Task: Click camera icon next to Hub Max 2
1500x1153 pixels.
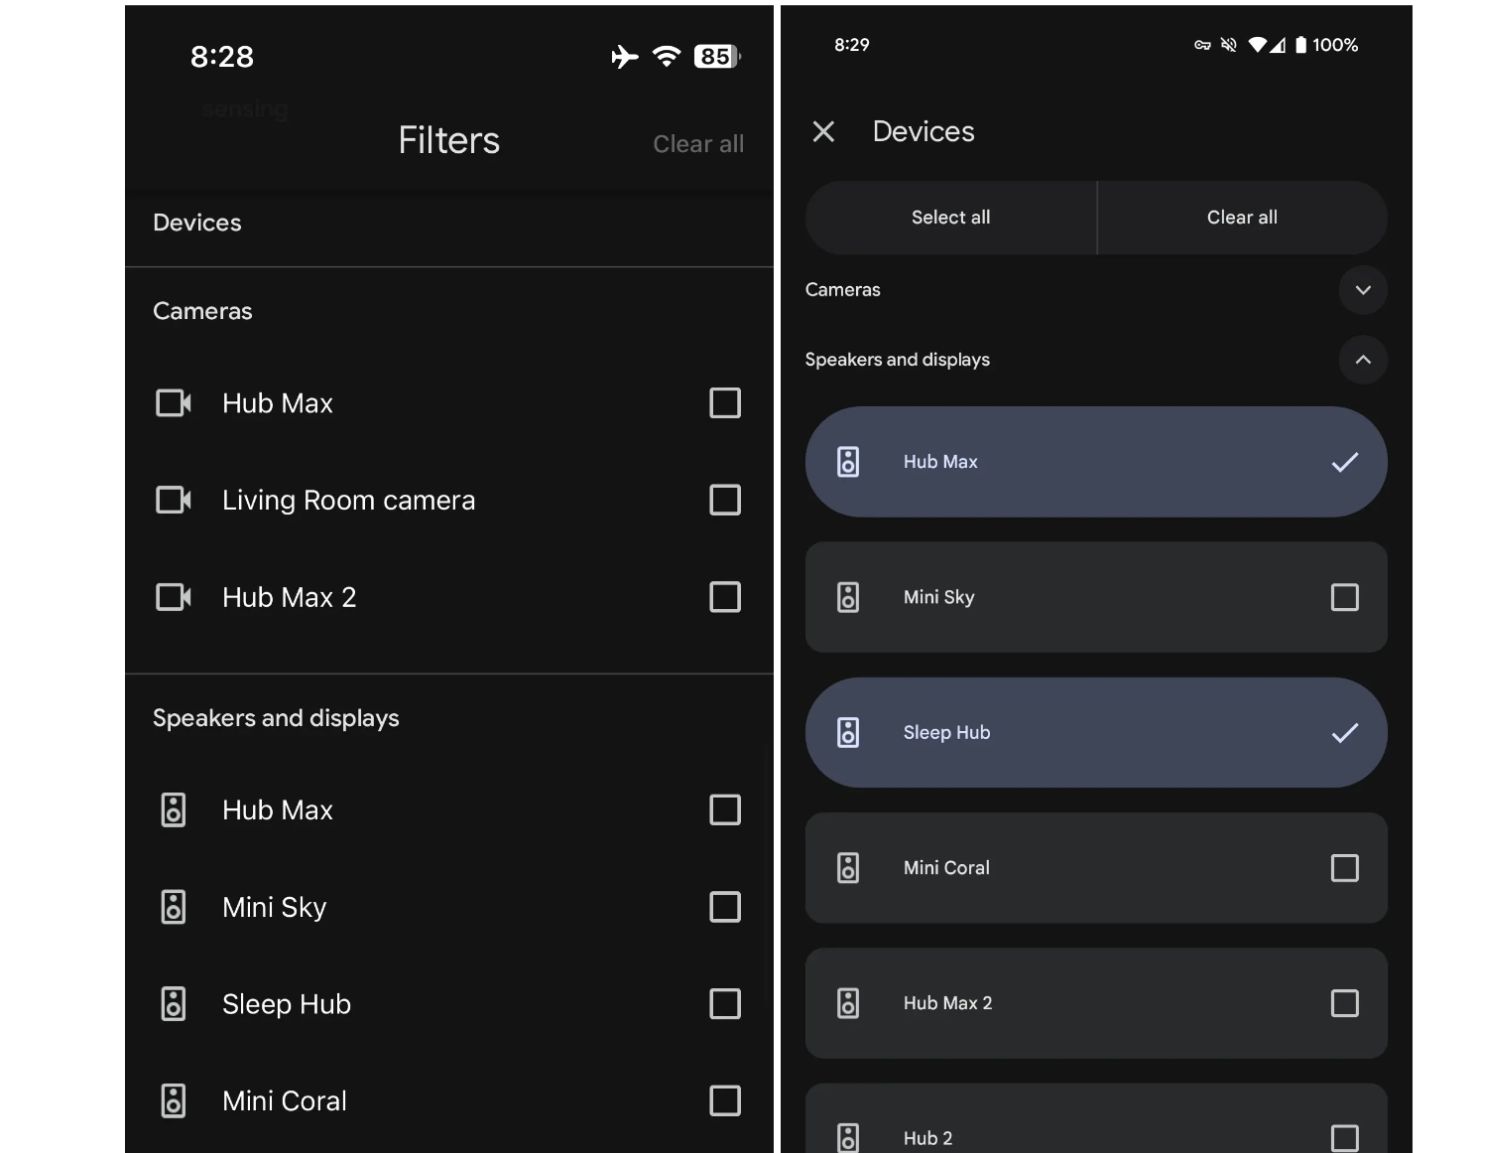Action: point(173,597)
